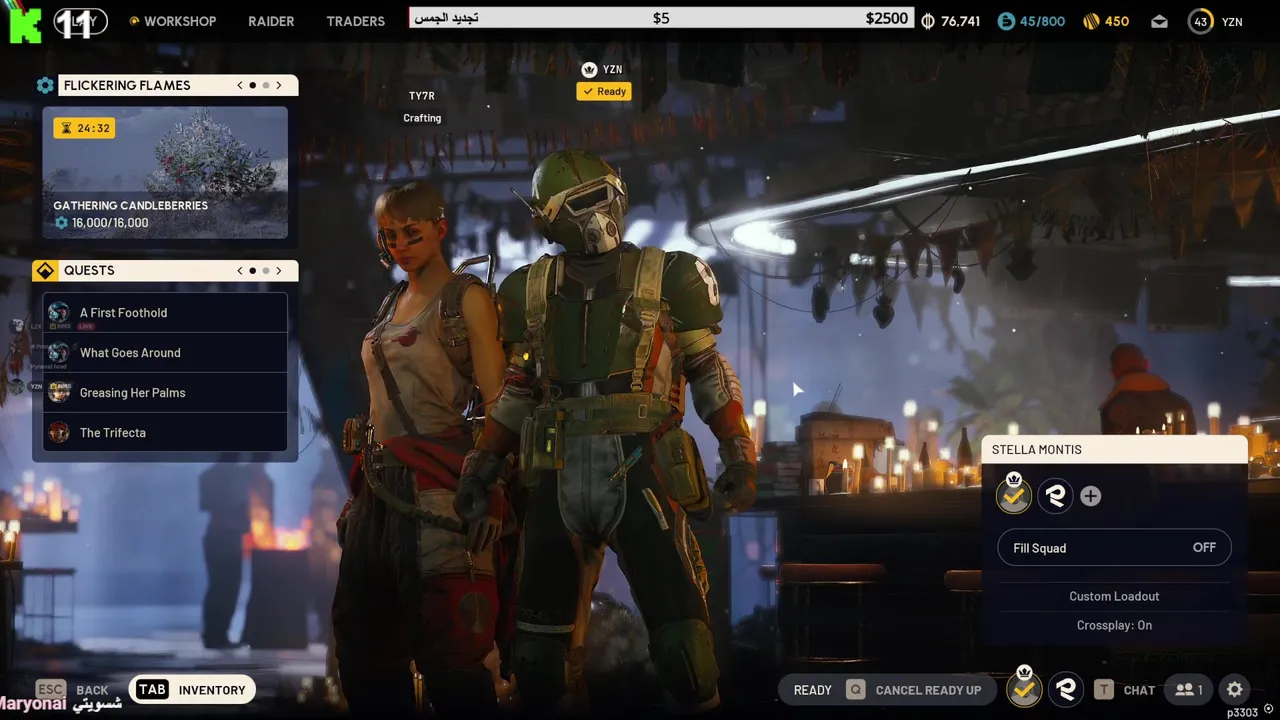The height and width of the screenshot is (720, 1280).
Task: Click the Greasing Her Palms quest giver portrait
Action: click(x=59, y=392)
